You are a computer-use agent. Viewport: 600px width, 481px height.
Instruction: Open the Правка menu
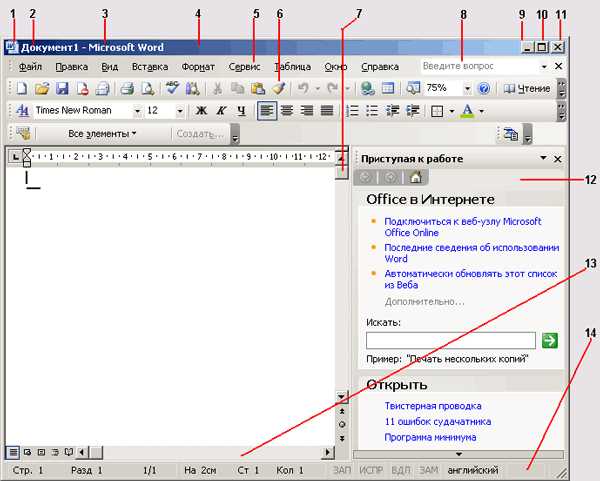[x=72, y=67]
